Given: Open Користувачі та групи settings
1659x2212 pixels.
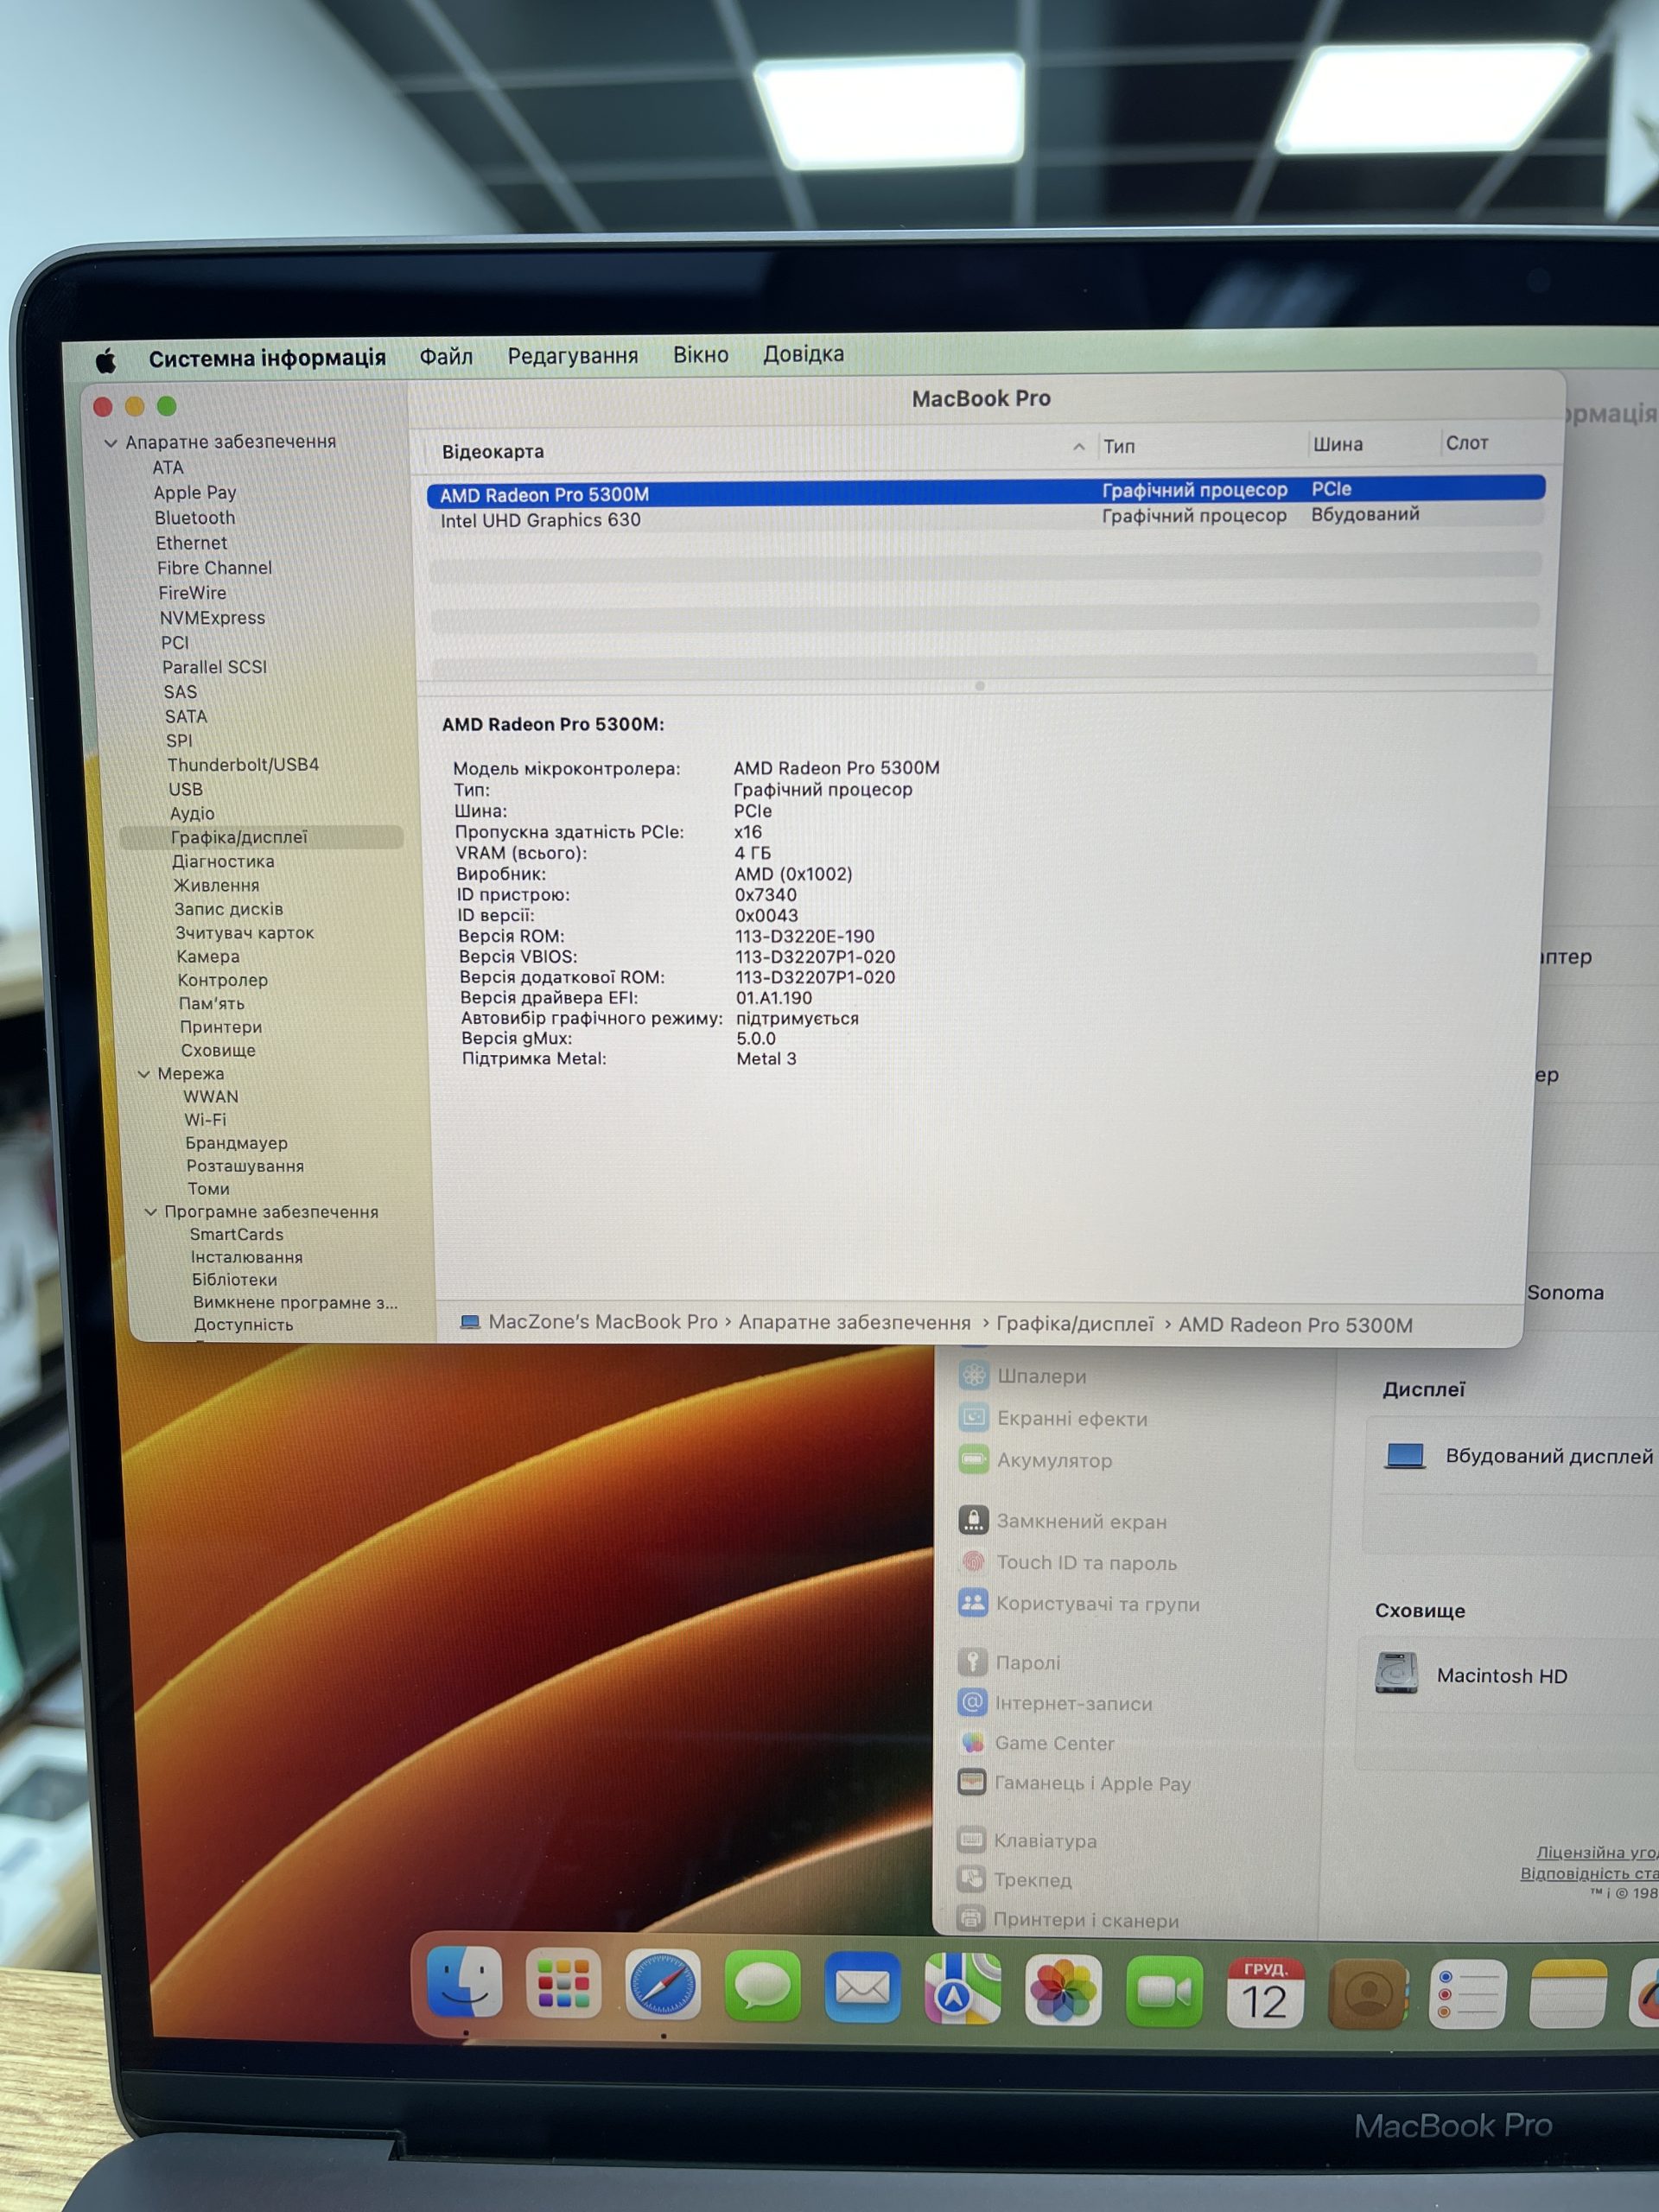Looking at the screenshot, I should (x=1096, y=1603).
